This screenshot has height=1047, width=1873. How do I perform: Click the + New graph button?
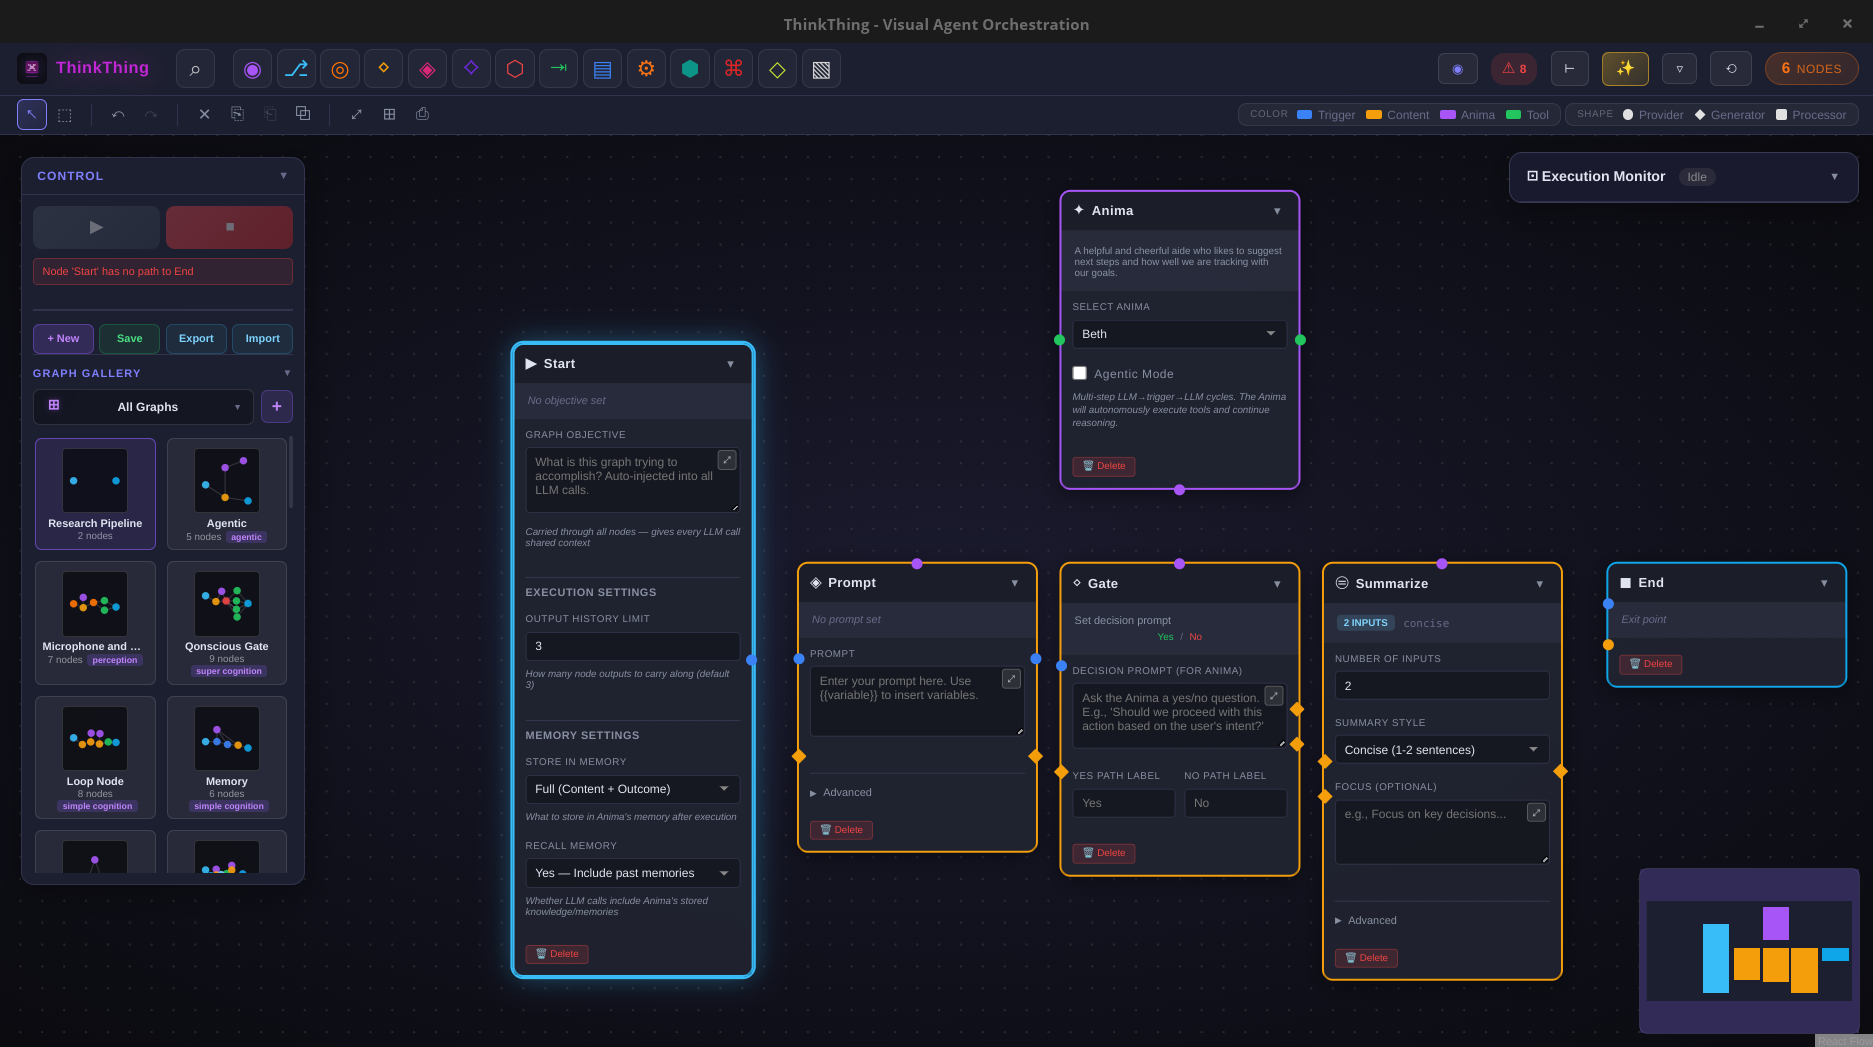63,339
